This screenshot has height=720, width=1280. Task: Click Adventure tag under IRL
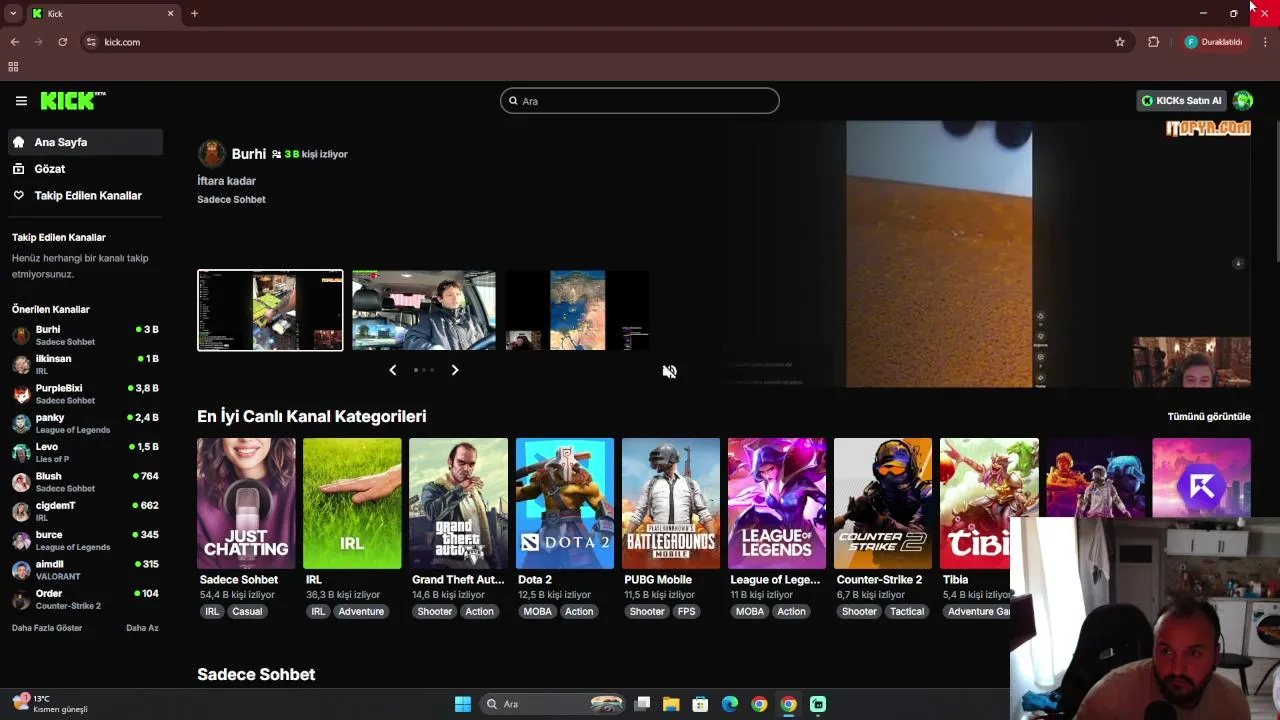[361, 612]
